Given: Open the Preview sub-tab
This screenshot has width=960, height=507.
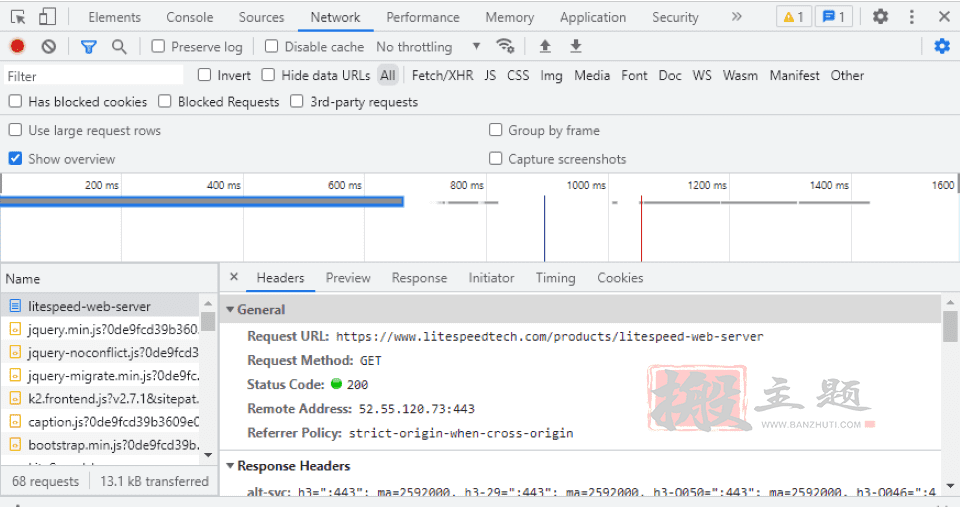Looking at the screenshot, I should [x=348, y=277].
